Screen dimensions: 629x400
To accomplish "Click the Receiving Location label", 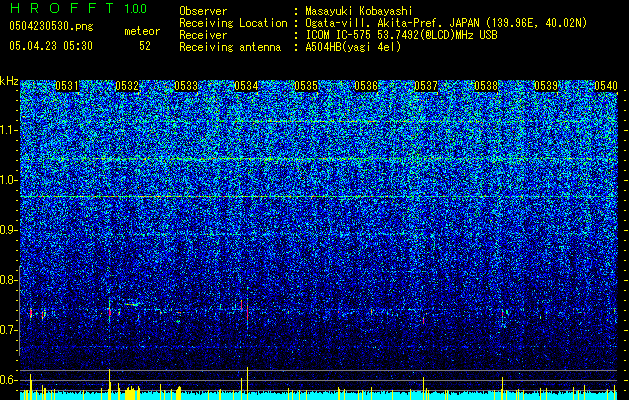I will (233, 23).
